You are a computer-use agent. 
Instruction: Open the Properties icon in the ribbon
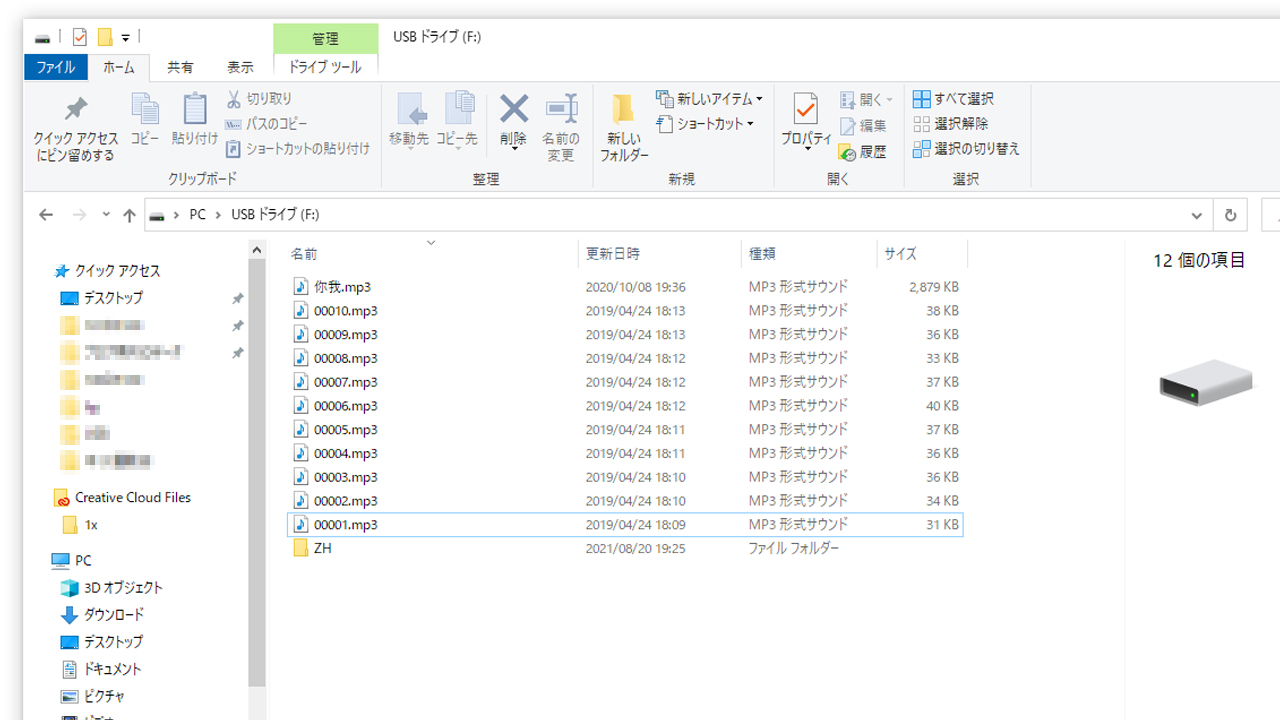[x=805, y=108]
